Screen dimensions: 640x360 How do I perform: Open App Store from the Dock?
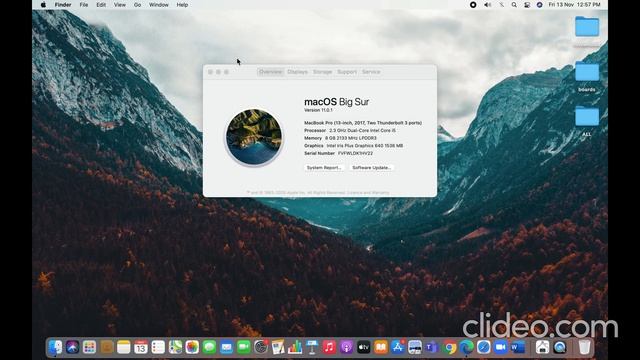398,347
